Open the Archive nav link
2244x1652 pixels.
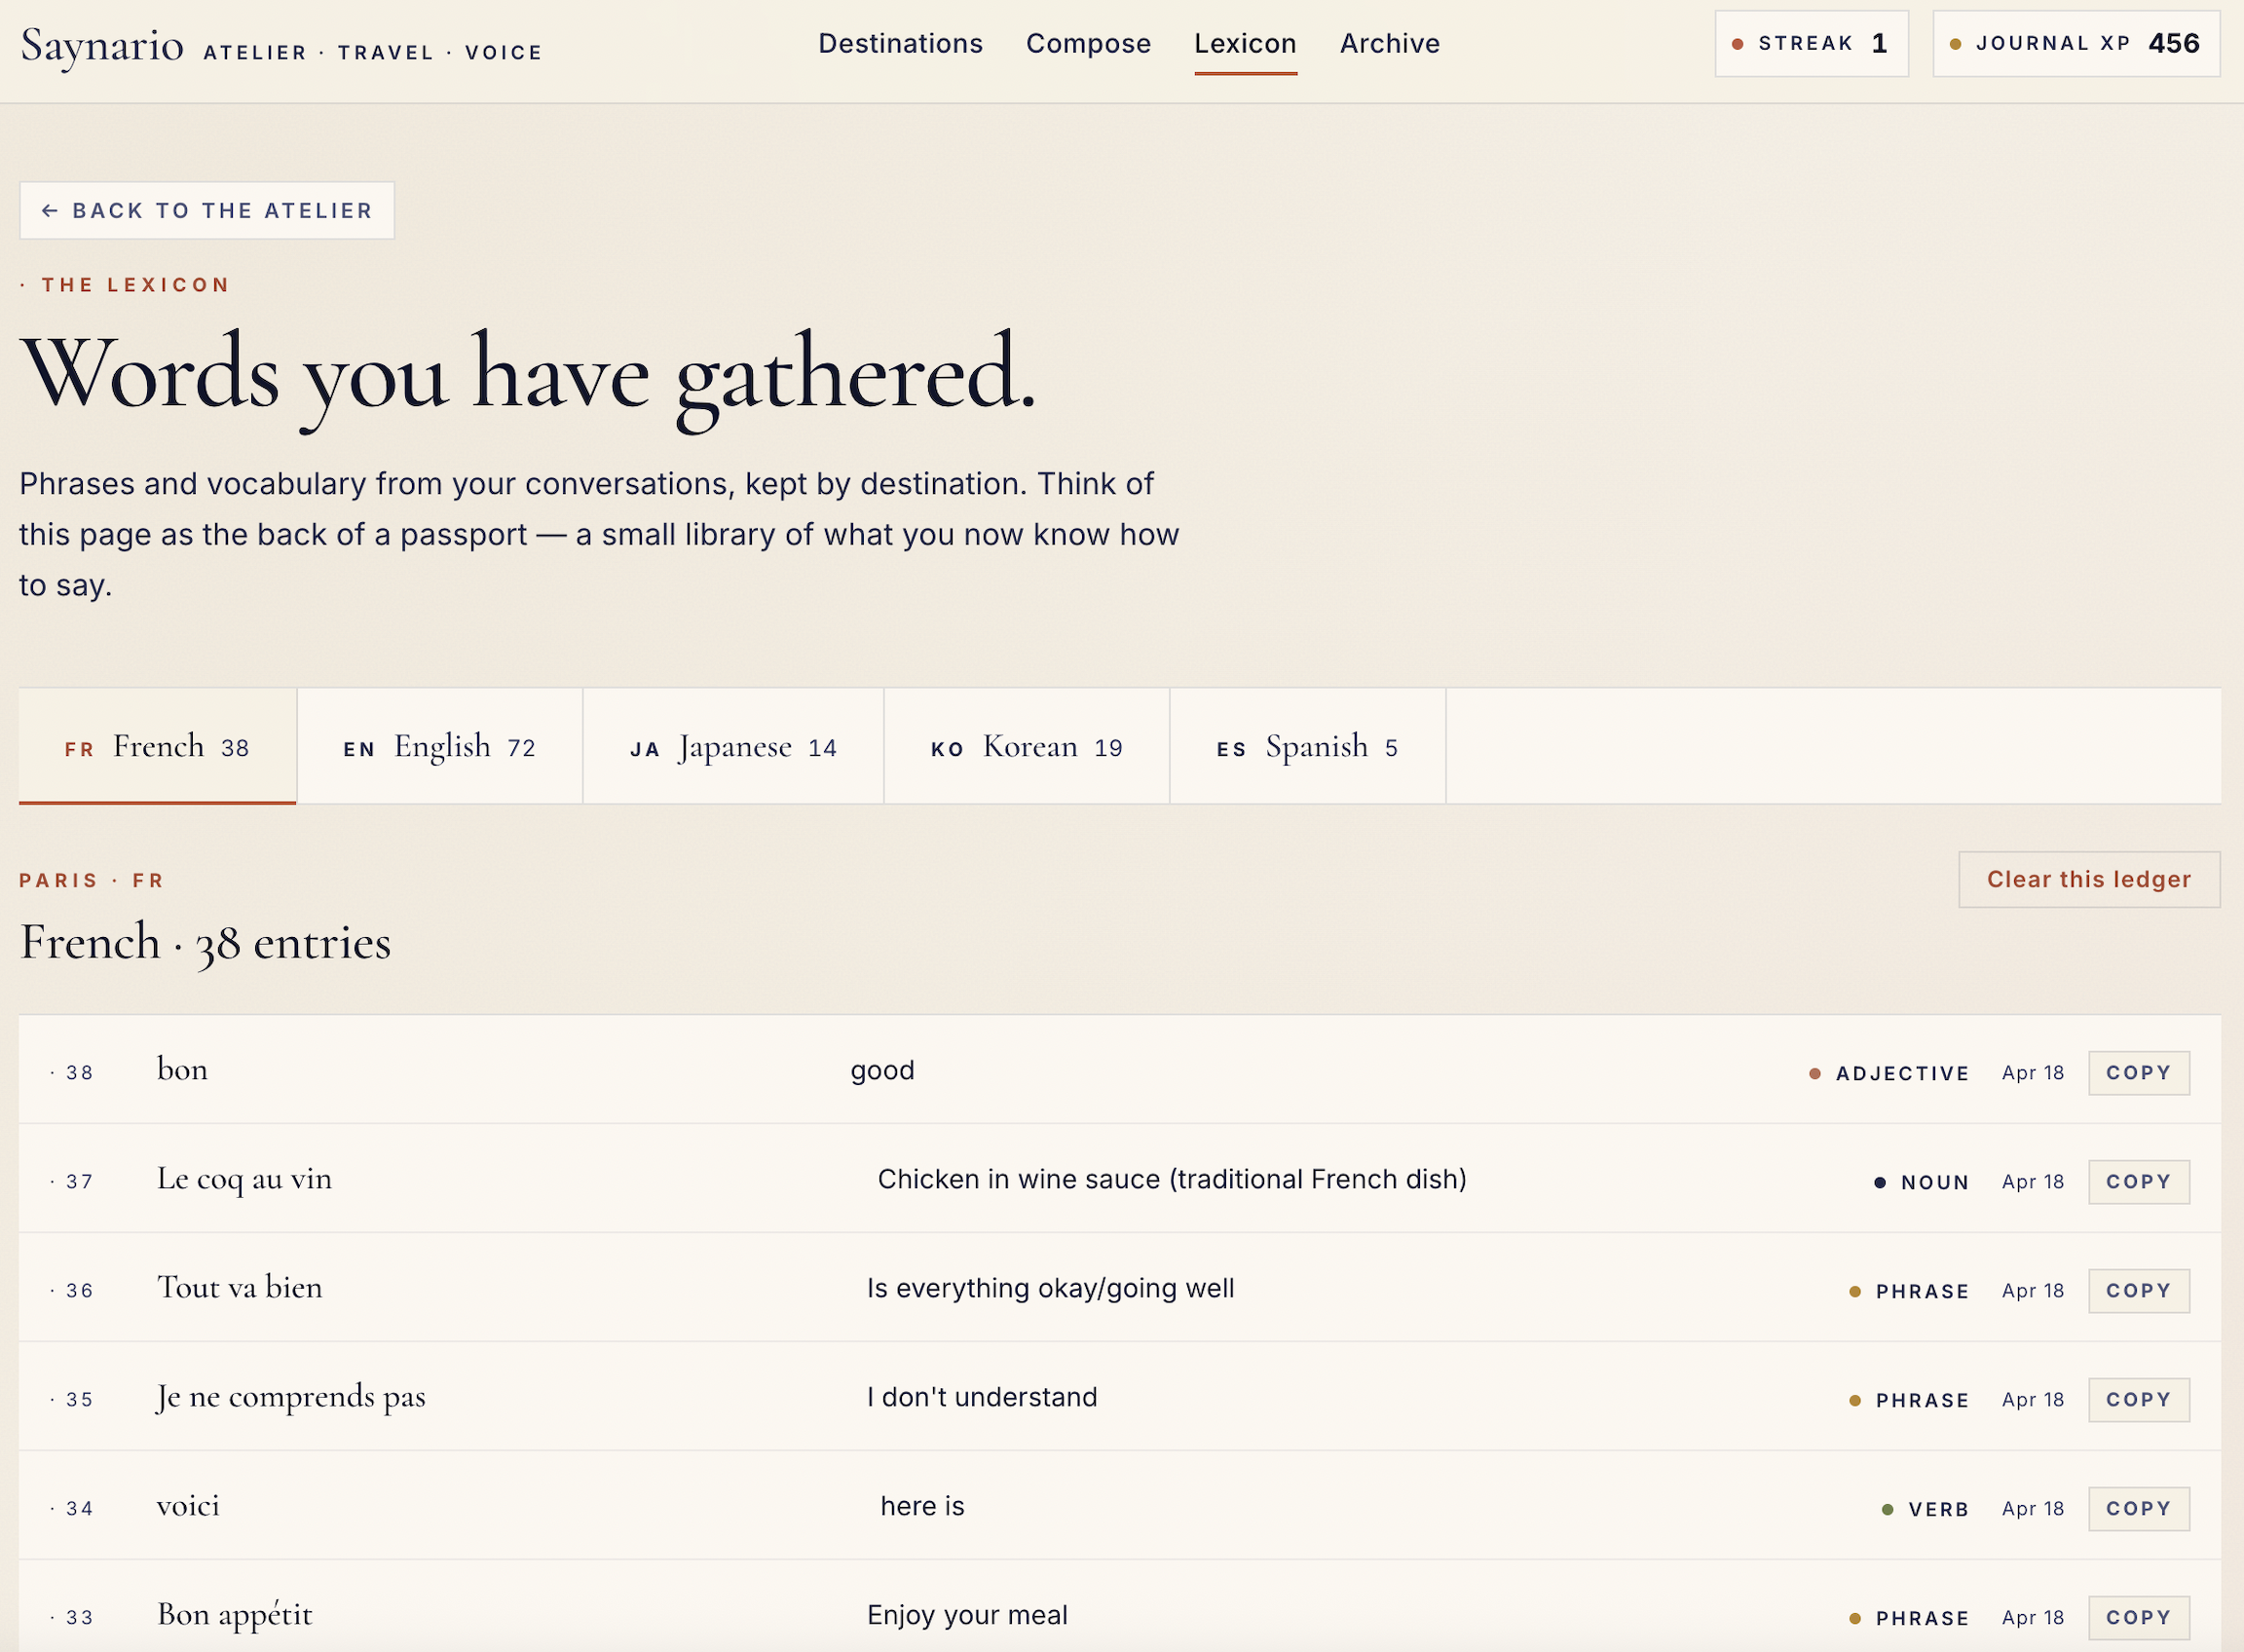(1389, 44)
